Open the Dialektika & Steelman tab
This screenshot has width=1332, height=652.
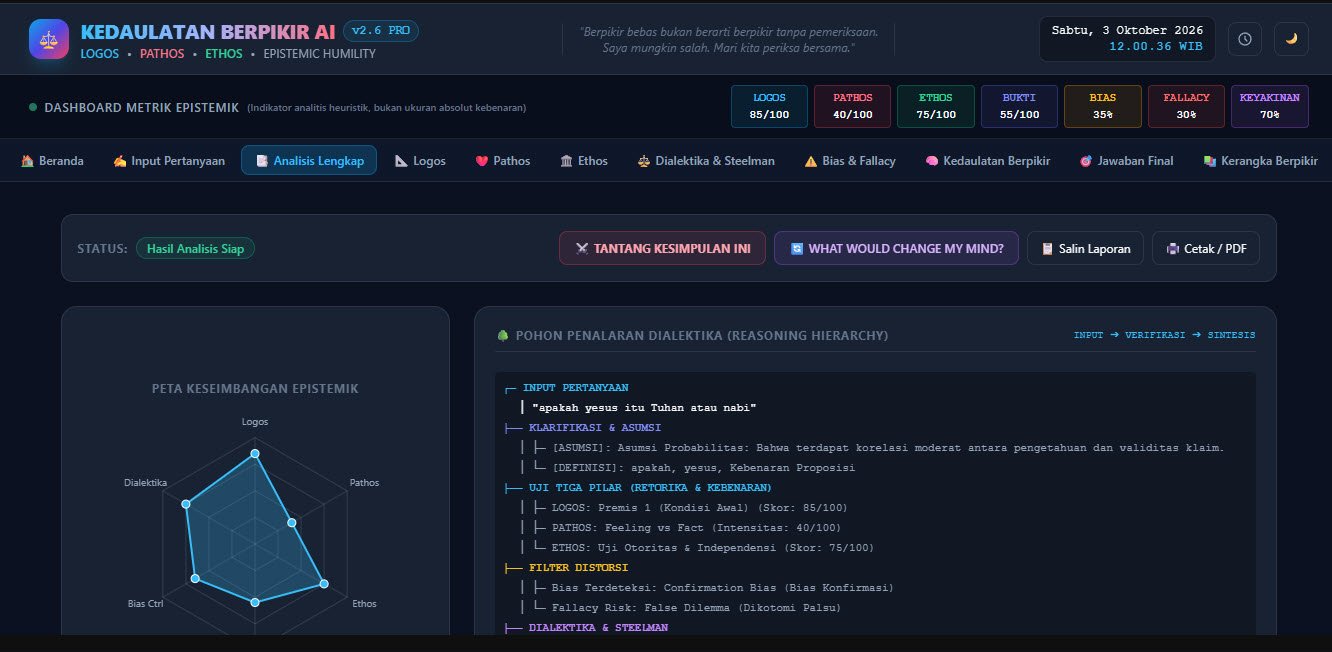(706, 160)
